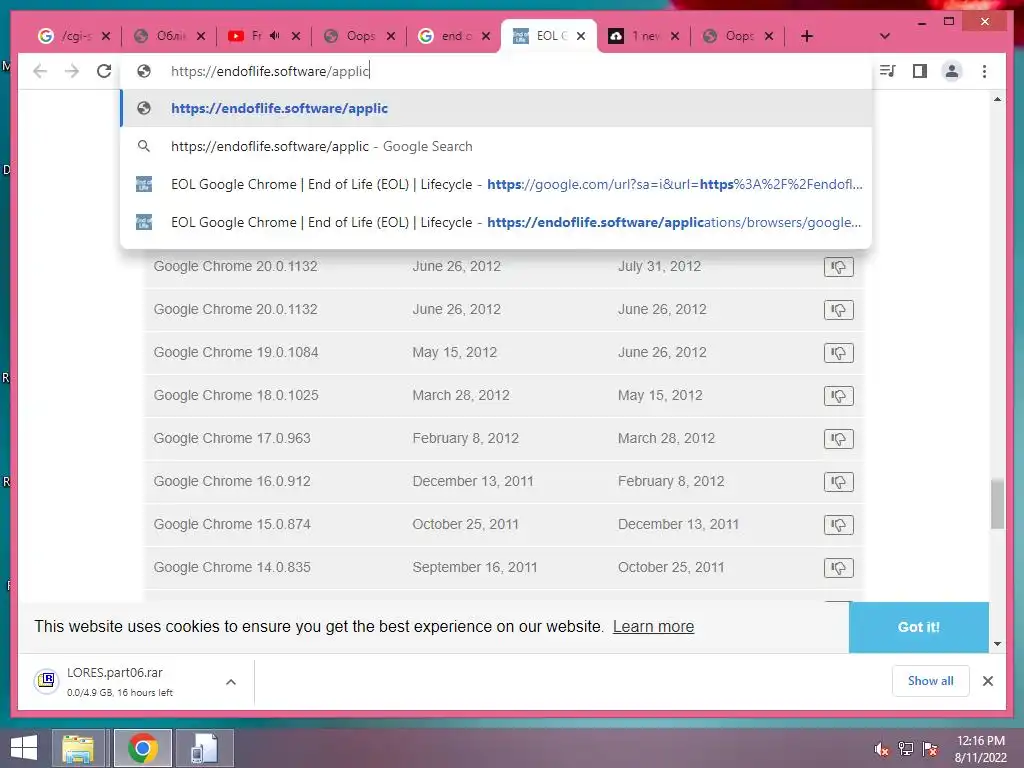Open the Learn more cookie link
This screenshot has width=1024, height=768.
[653, 626]
